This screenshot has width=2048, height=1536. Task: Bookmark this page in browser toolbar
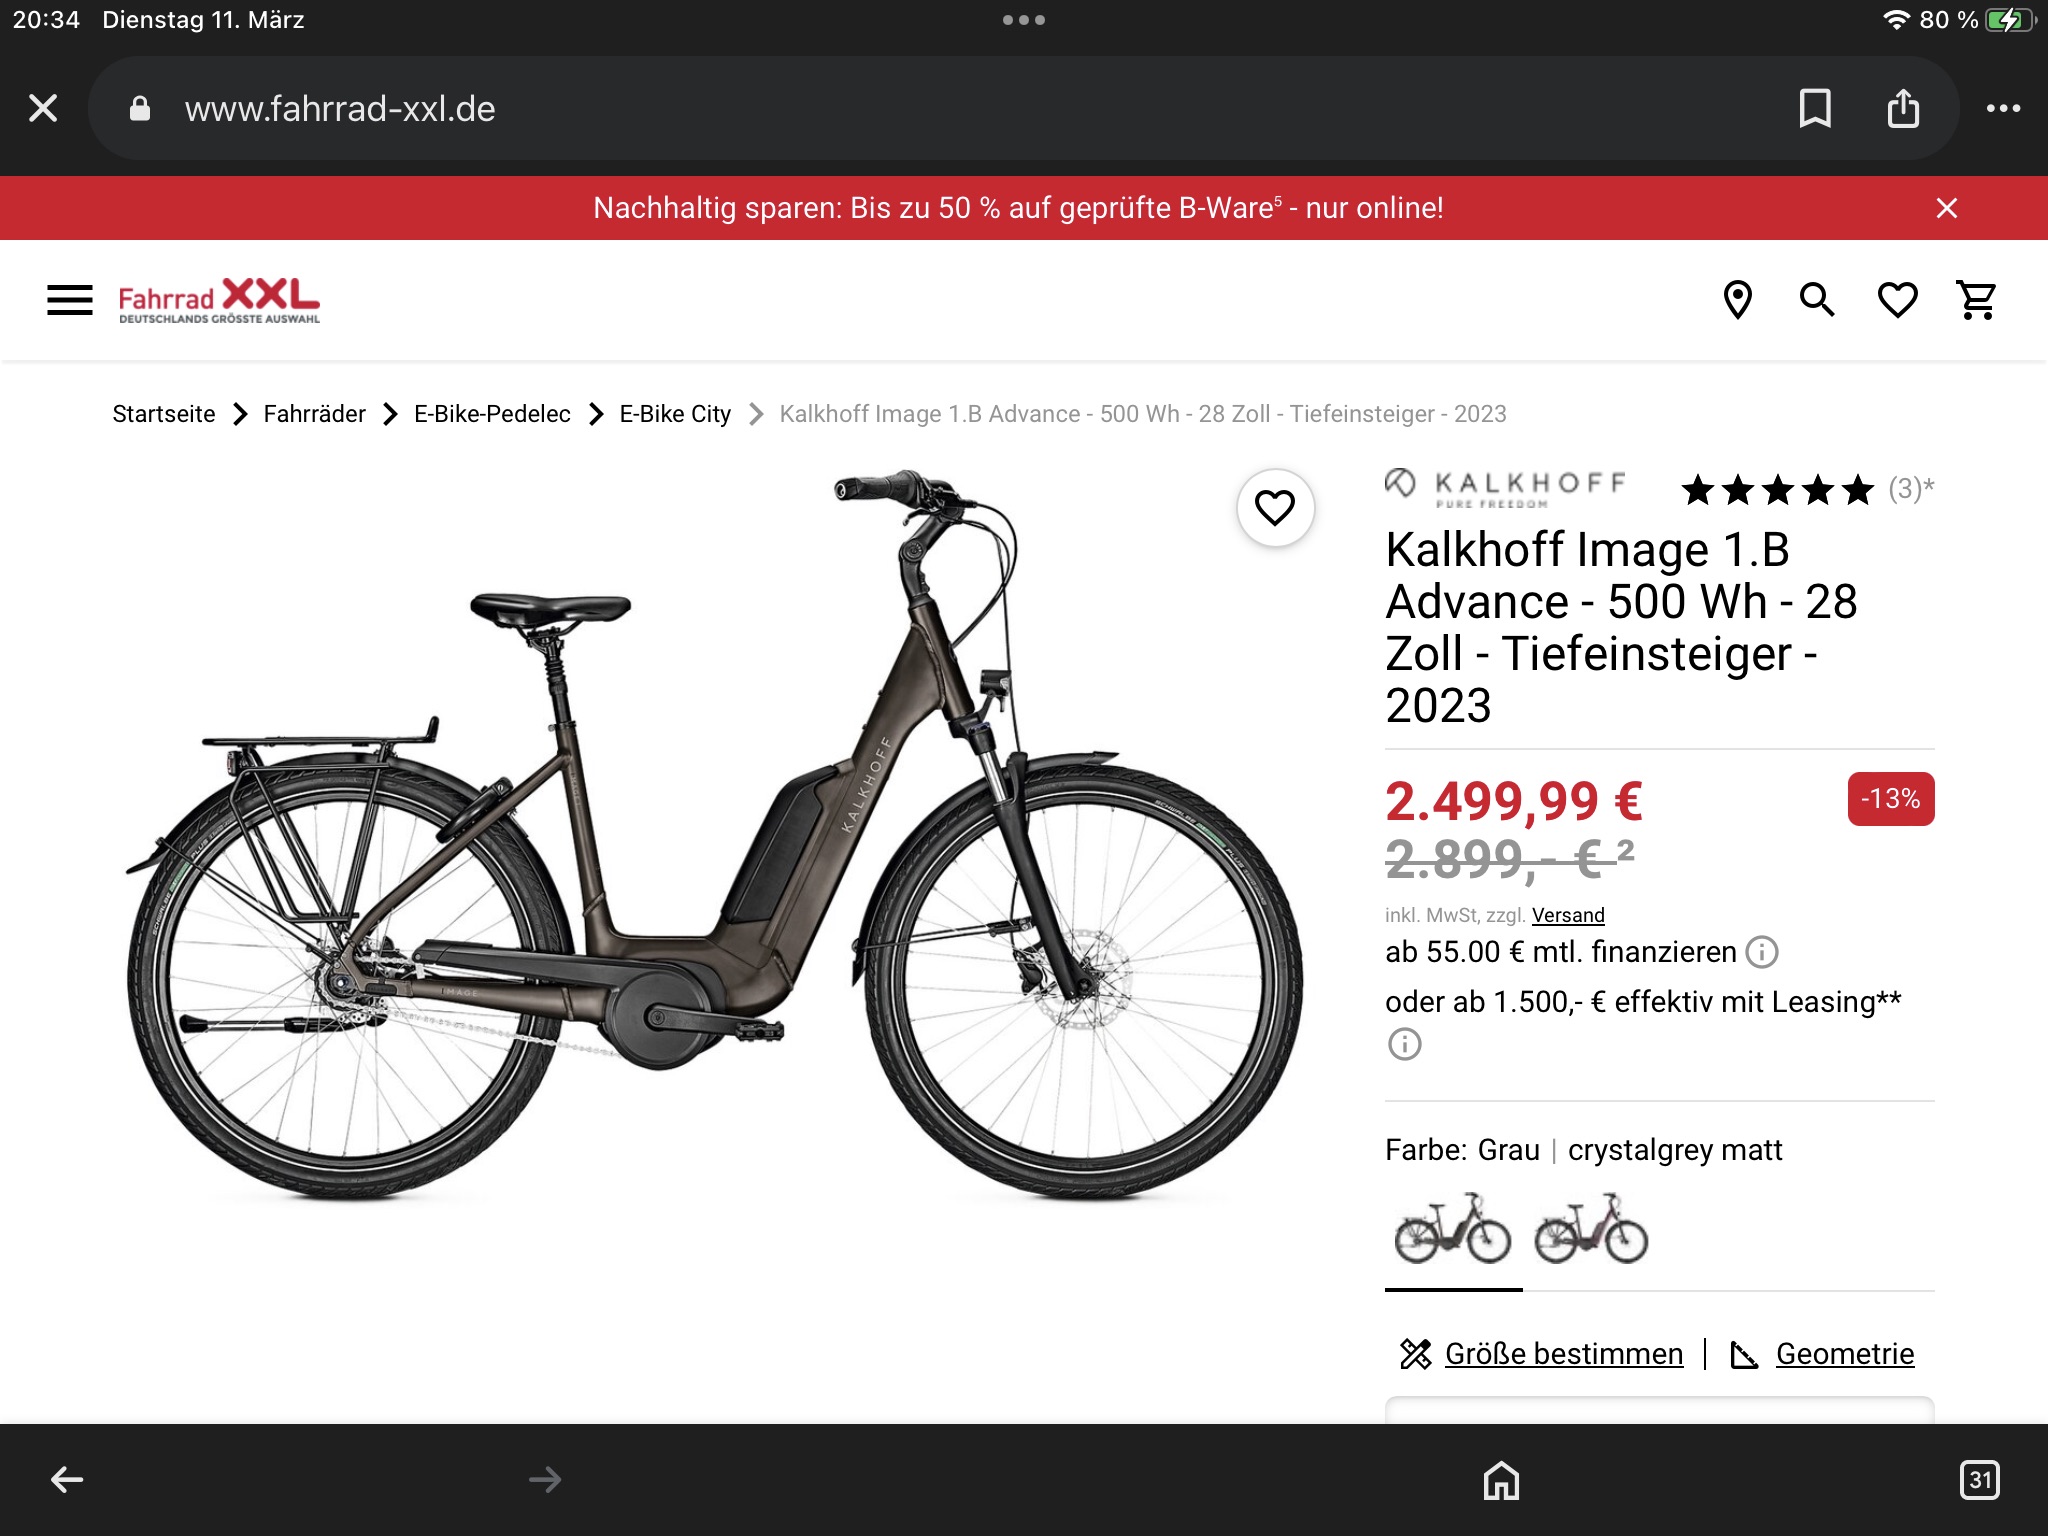pos(1815,108)
